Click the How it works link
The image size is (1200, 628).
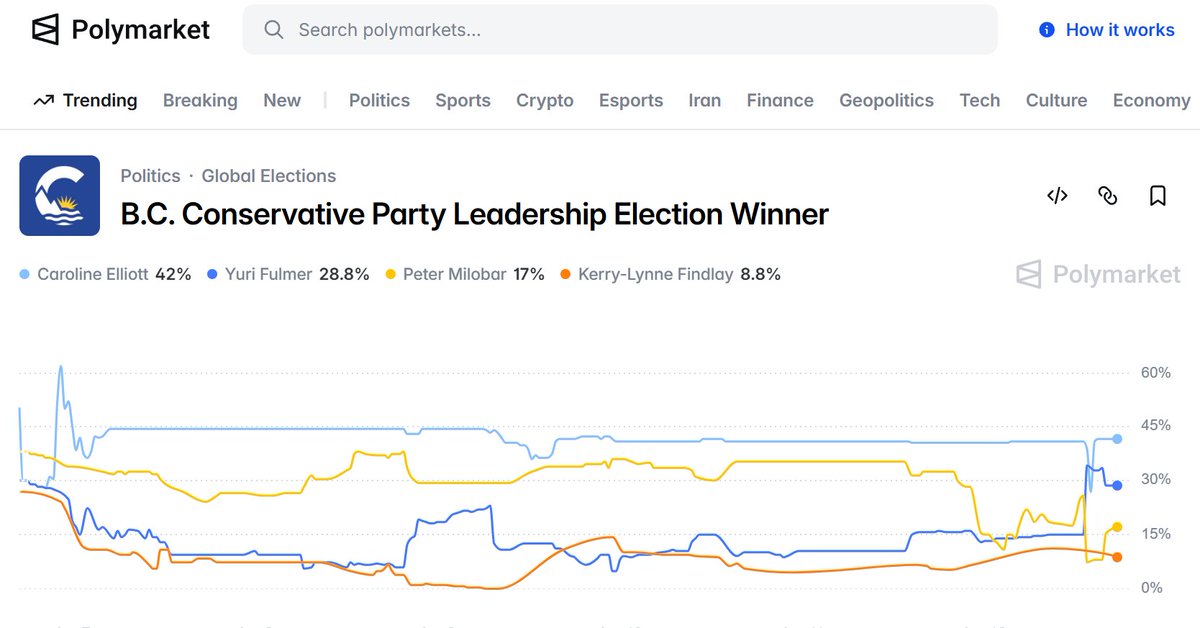1120,30
